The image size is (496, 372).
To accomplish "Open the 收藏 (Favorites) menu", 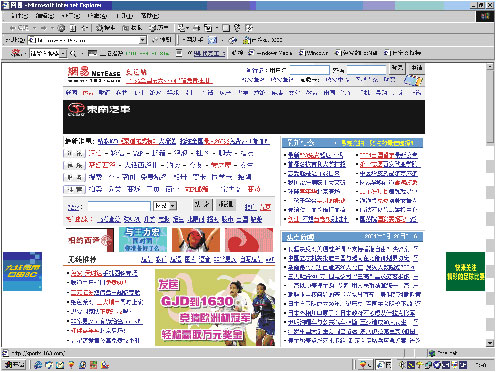I will click(97, 16).
